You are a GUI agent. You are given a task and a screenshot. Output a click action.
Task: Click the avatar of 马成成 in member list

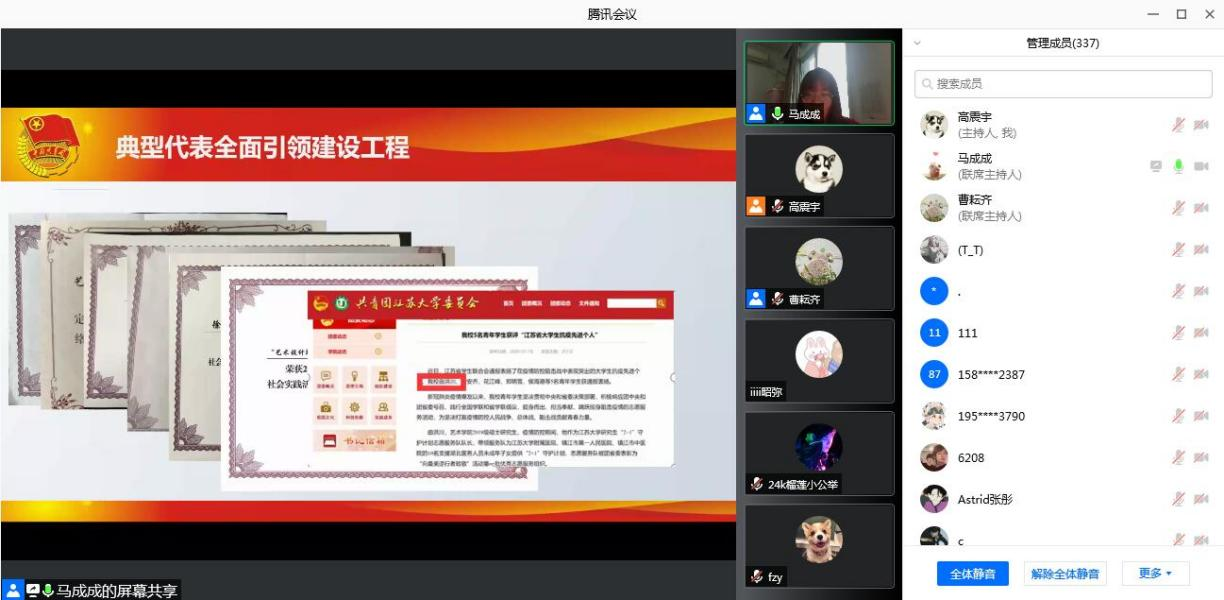pyautogui.click(x=934, y=167)
